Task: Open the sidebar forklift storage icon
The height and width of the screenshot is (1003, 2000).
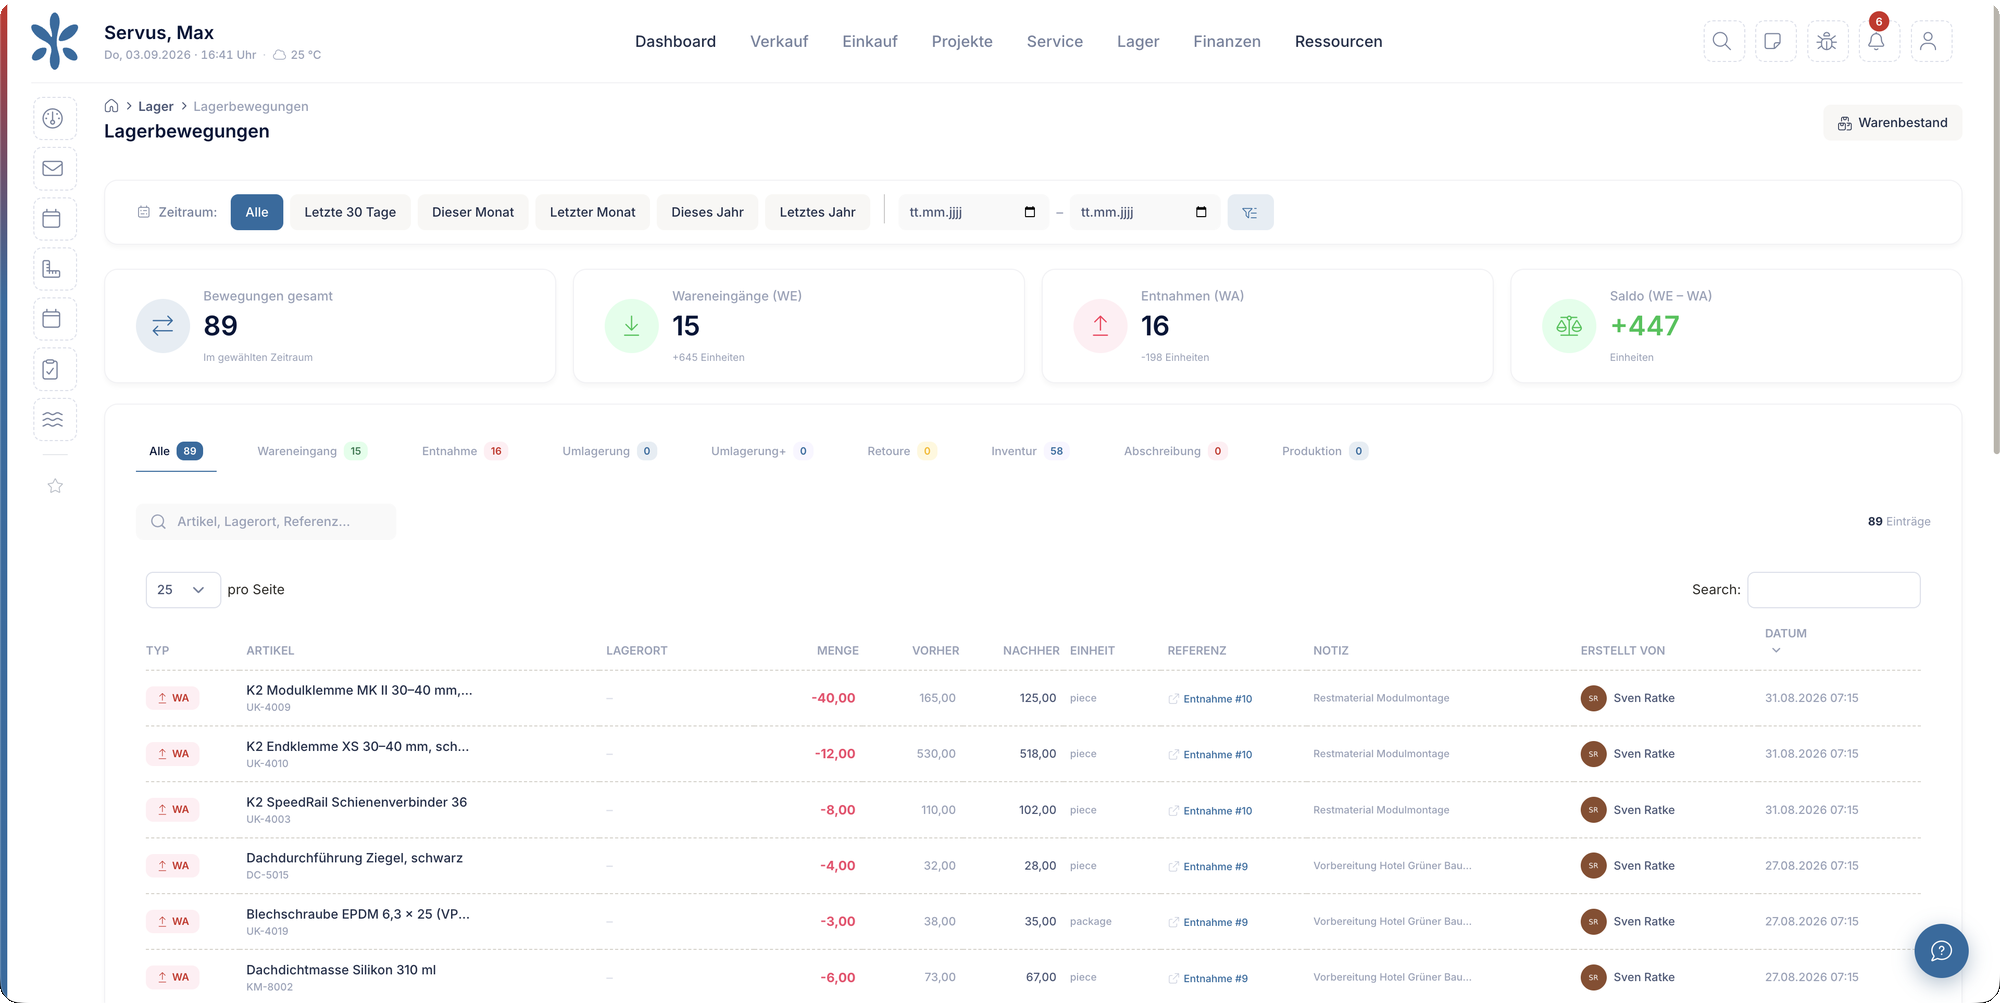Action: click(54, 270)
